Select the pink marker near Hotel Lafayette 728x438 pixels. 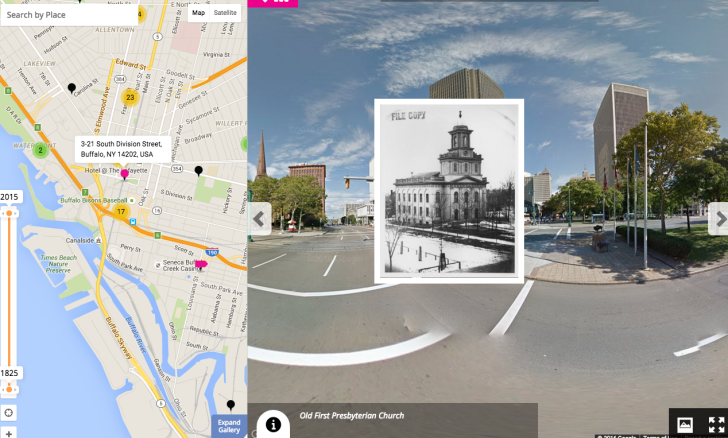(x=125, y=174)
